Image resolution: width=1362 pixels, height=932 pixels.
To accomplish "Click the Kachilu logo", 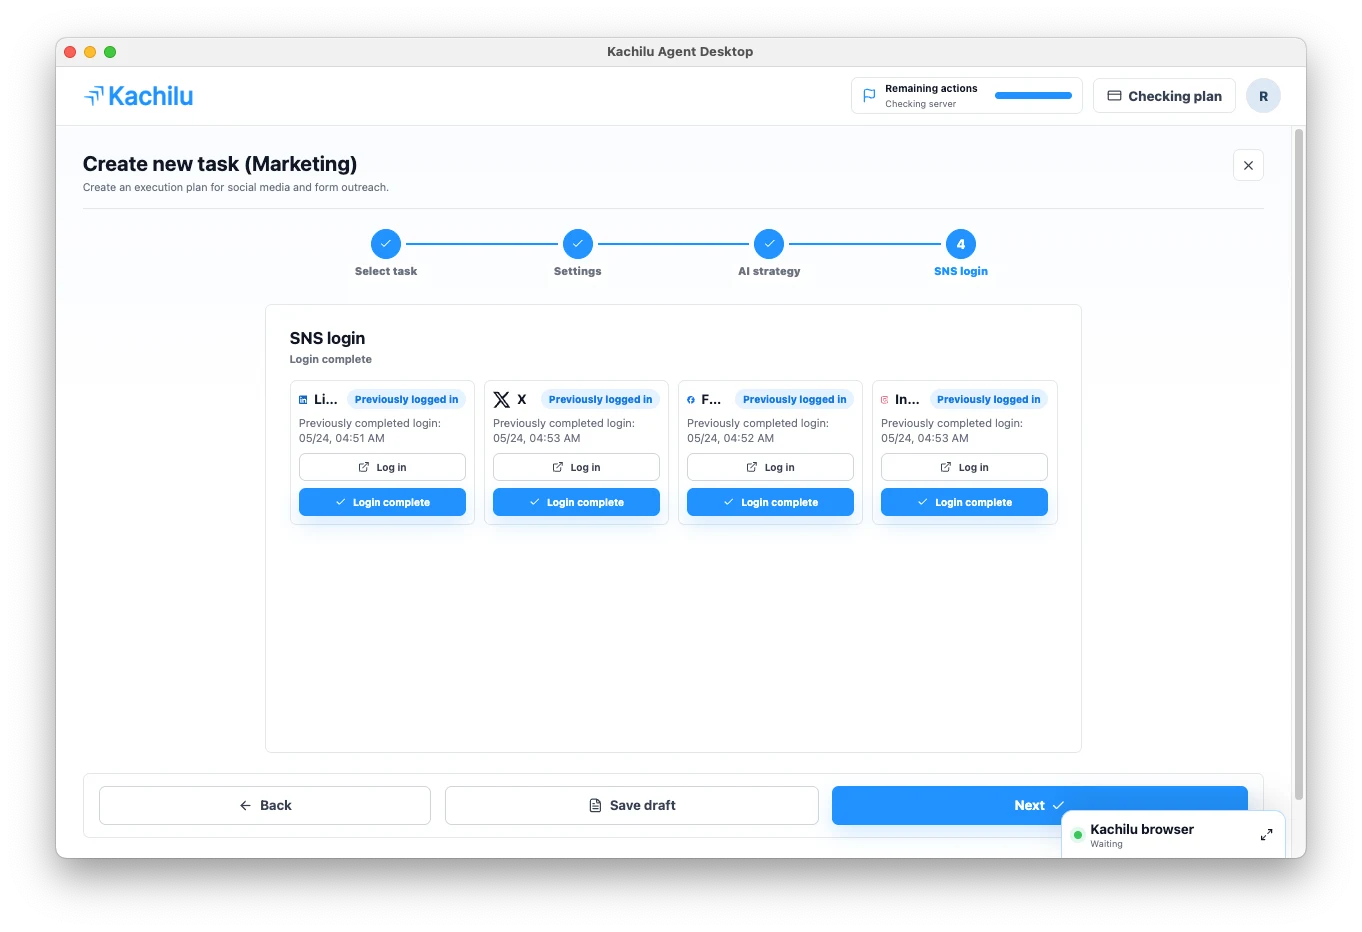I will click(x=139, y=96).
